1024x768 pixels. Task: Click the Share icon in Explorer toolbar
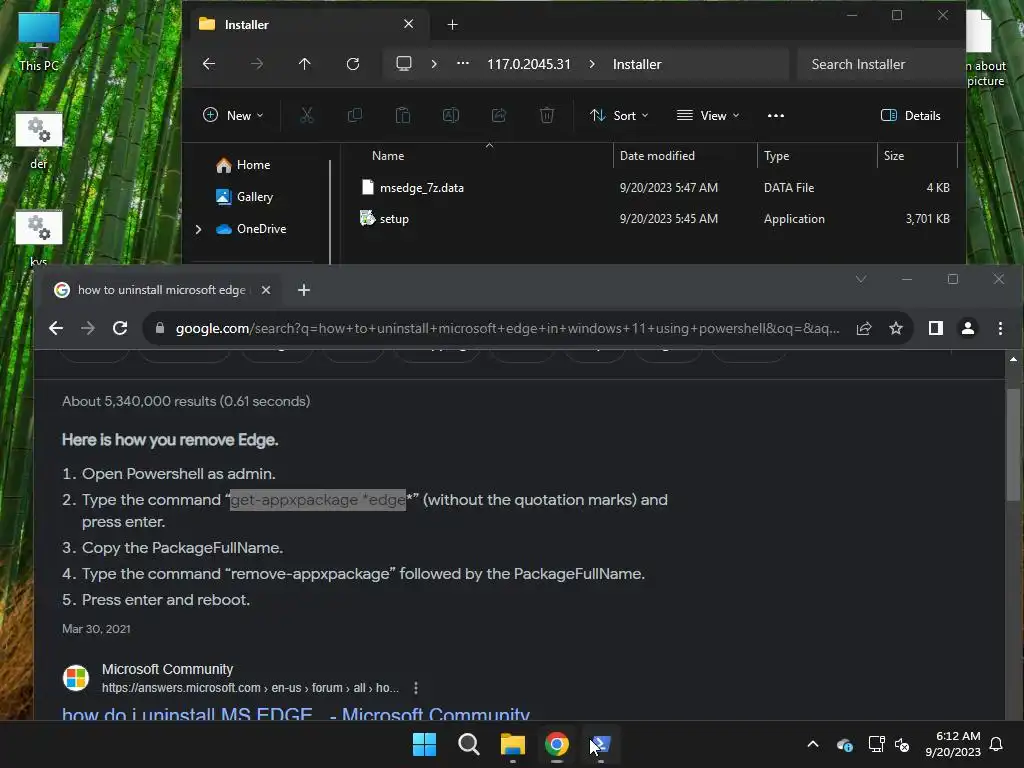(499, 116)
